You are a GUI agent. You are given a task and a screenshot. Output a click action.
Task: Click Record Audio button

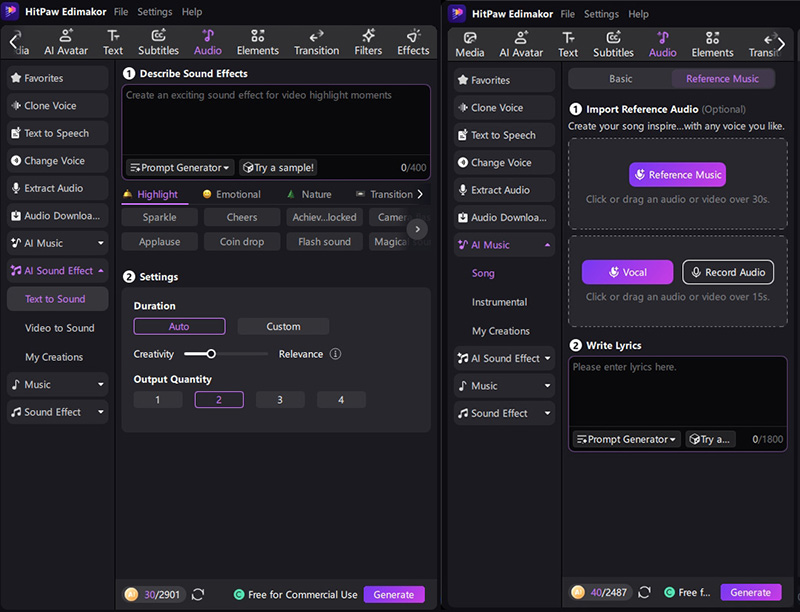pyautogui.click(x=728, y=272)
